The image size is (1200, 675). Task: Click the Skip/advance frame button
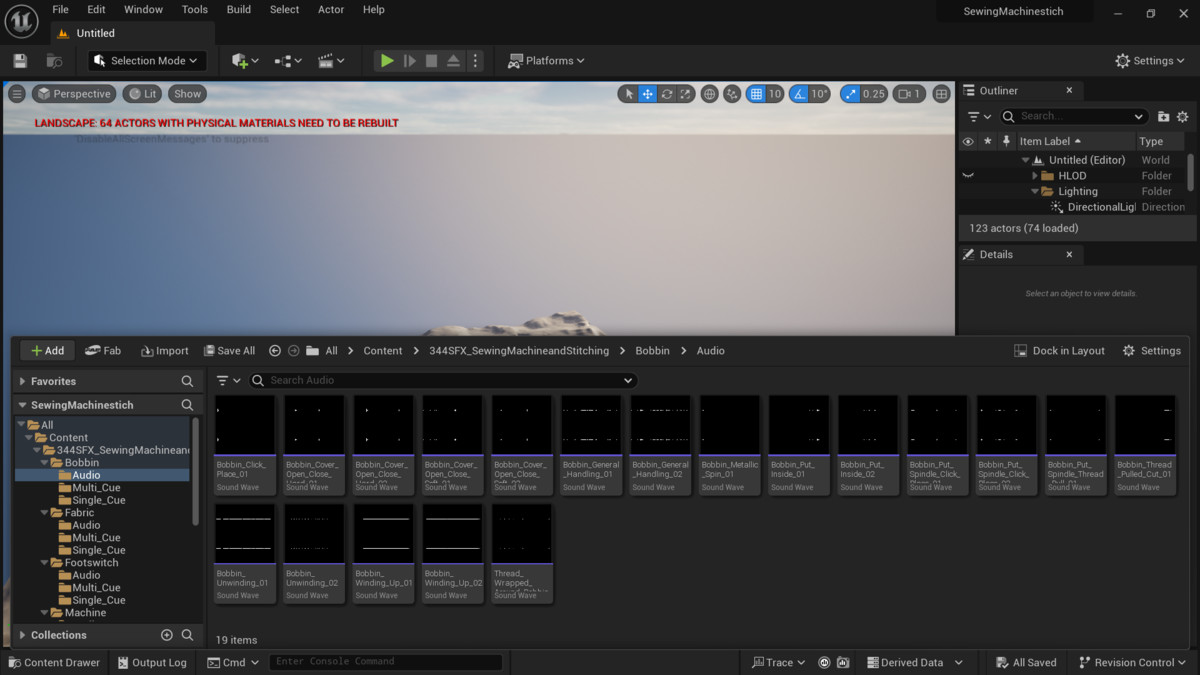(409, 61)
